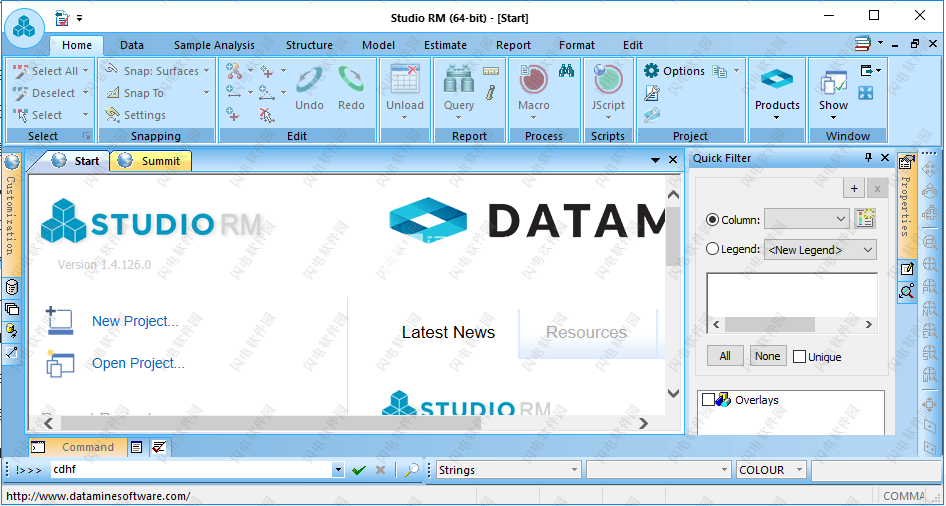The height and width of the screenshot is (506, 946).
Task: Select the Legend radio button
Action: tap(712, 248)
